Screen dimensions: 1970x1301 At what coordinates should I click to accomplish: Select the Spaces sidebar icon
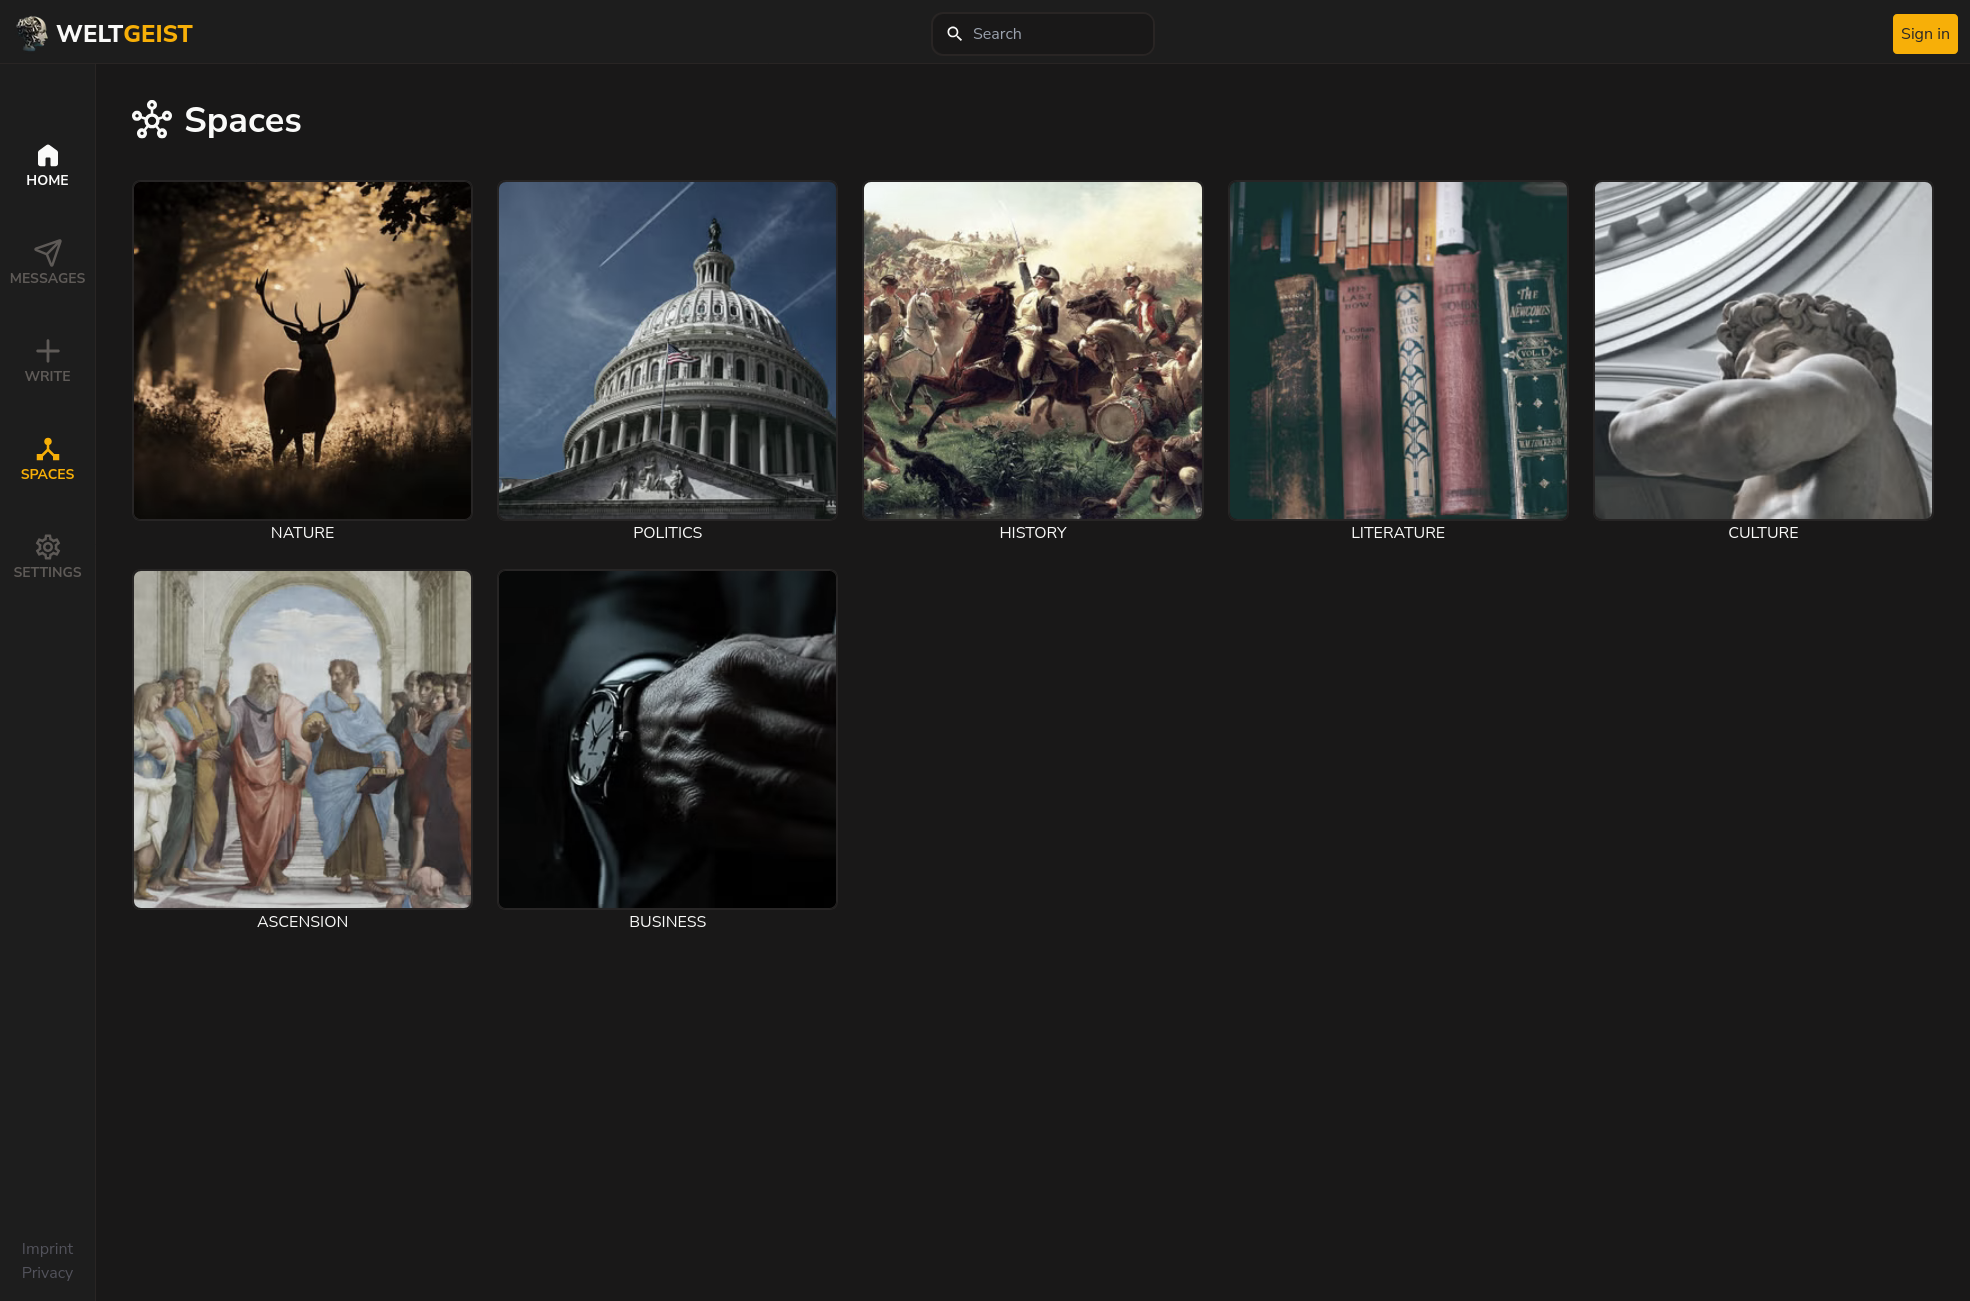click(x=47, y=449)
